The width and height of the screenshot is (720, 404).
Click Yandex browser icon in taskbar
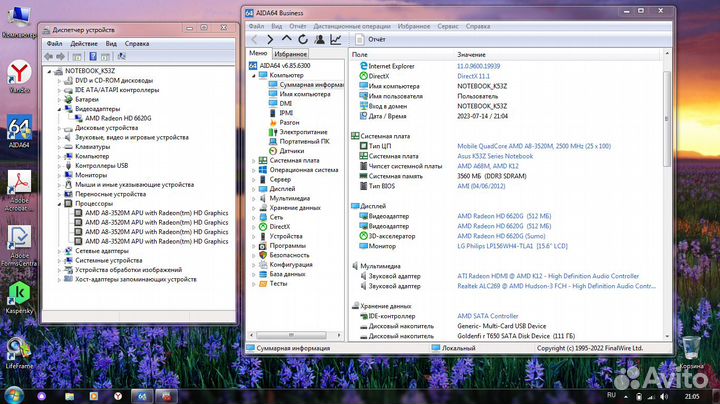click(x=118, y=396)
